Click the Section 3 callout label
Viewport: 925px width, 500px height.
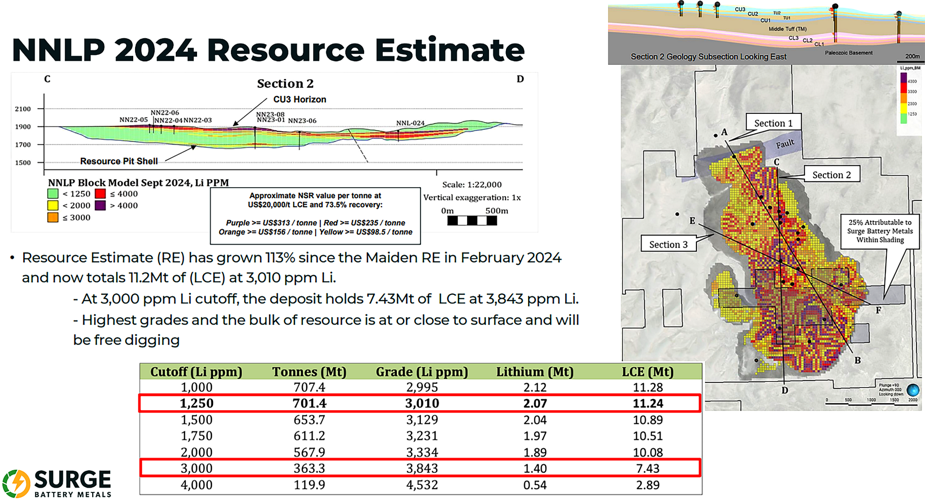668,244
